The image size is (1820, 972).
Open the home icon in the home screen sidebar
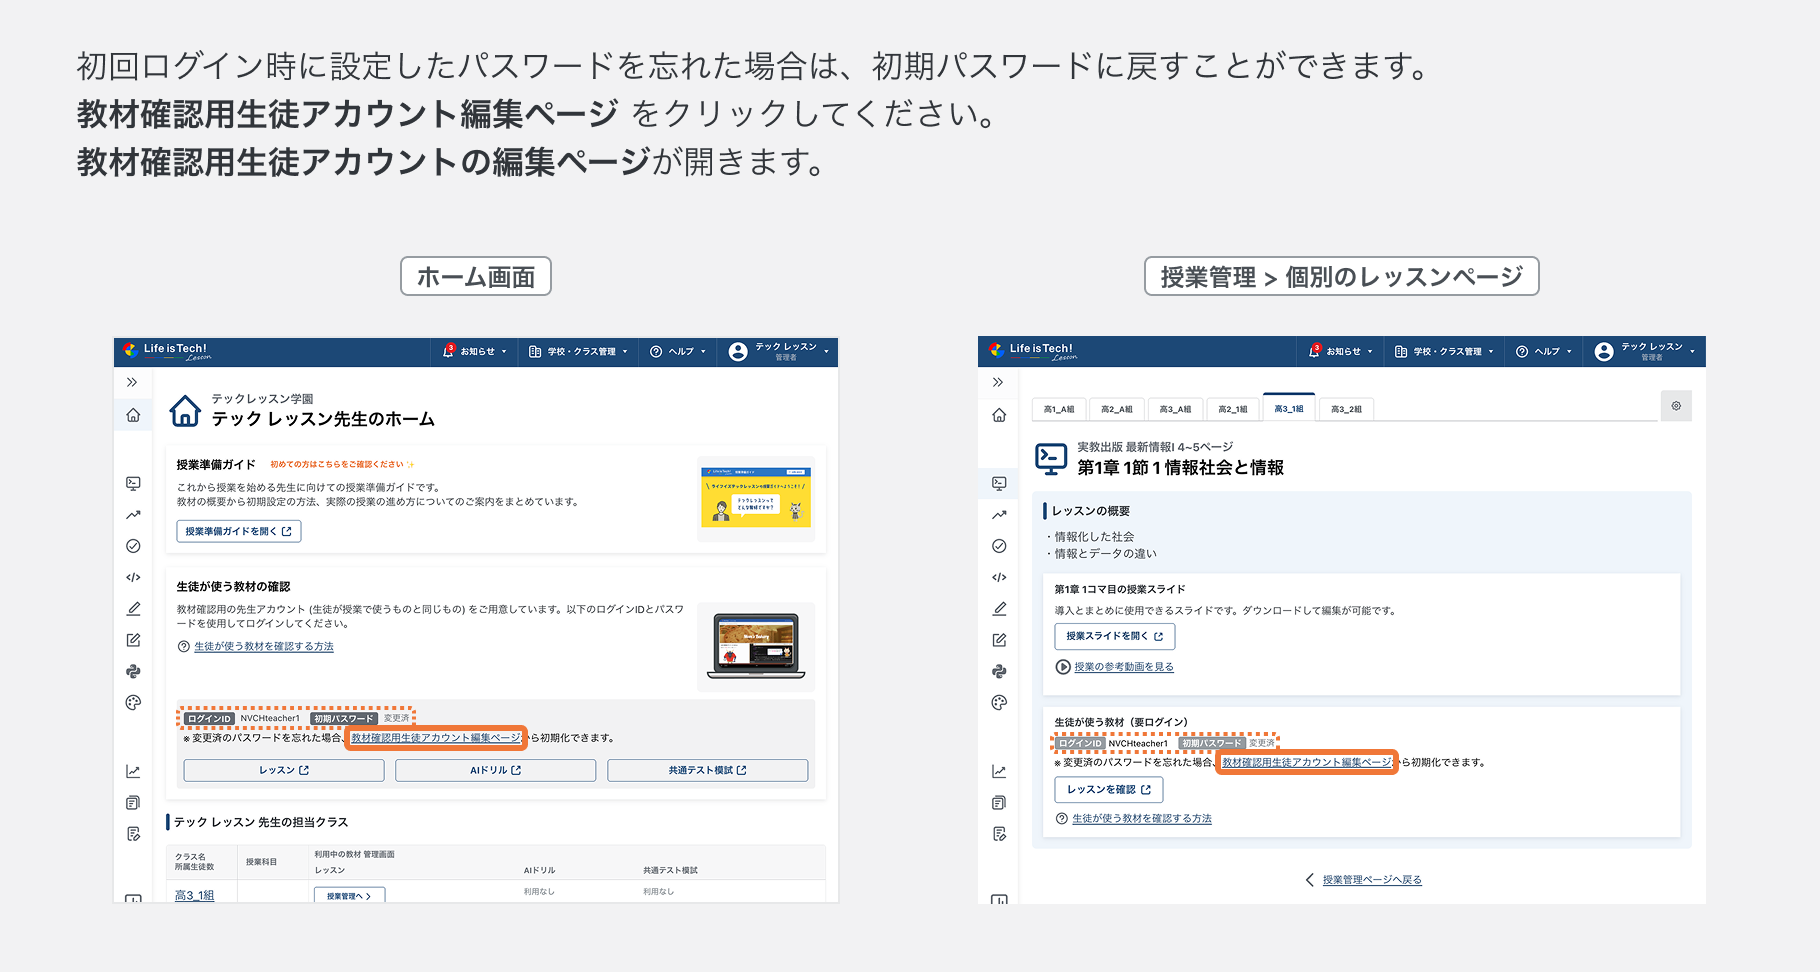point(133,415)
